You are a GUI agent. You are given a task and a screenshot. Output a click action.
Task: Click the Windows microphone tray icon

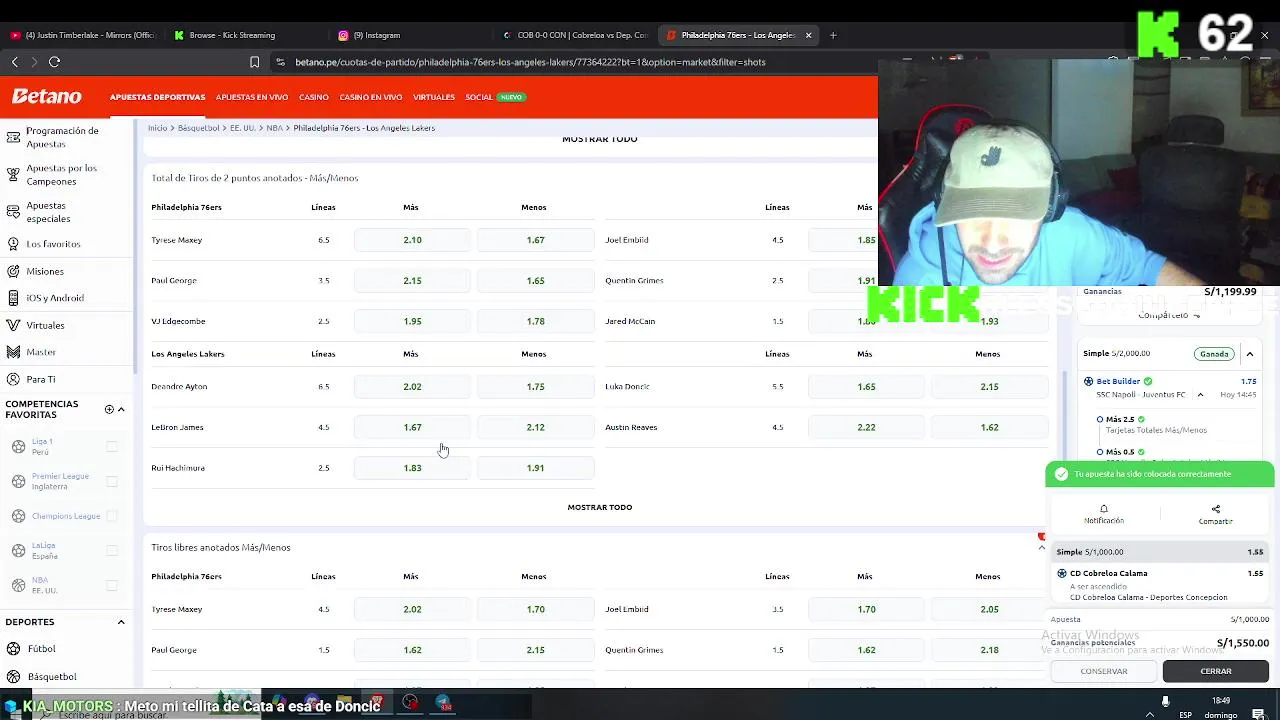[1165, 702]
